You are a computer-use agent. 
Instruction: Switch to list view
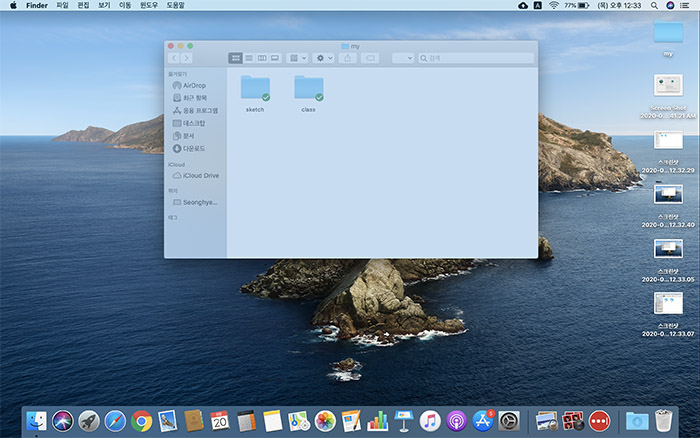(249, 58)
